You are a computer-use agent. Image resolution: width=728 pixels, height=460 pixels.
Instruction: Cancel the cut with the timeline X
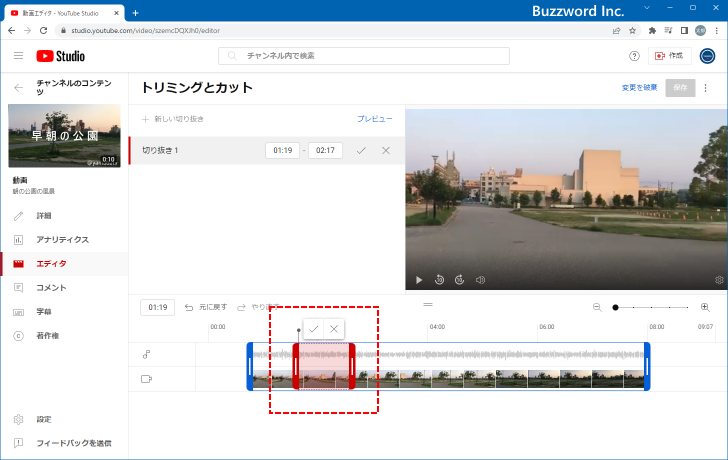click(334, 329)
